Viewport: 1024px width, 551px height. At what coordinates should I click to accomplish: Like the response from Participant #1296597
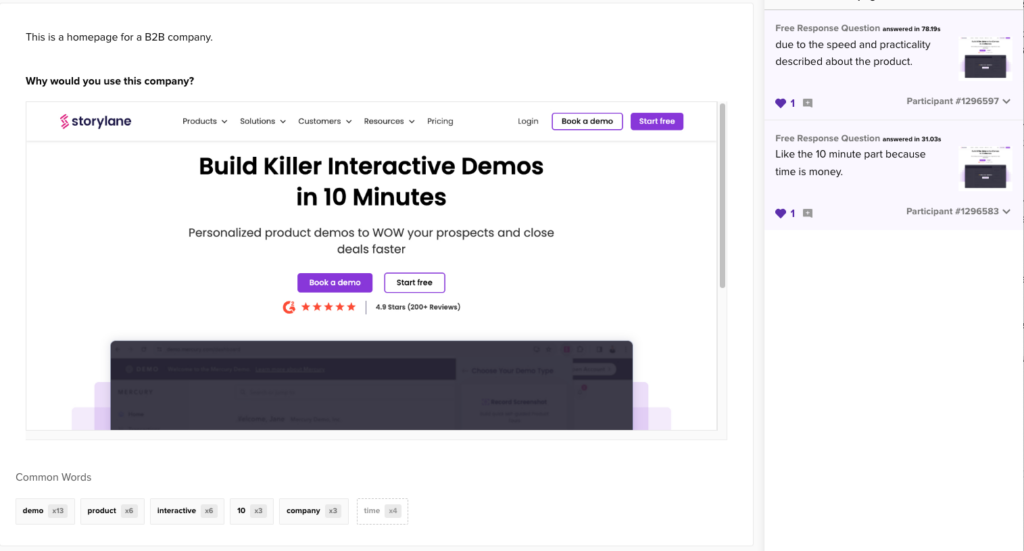[780, 103]
